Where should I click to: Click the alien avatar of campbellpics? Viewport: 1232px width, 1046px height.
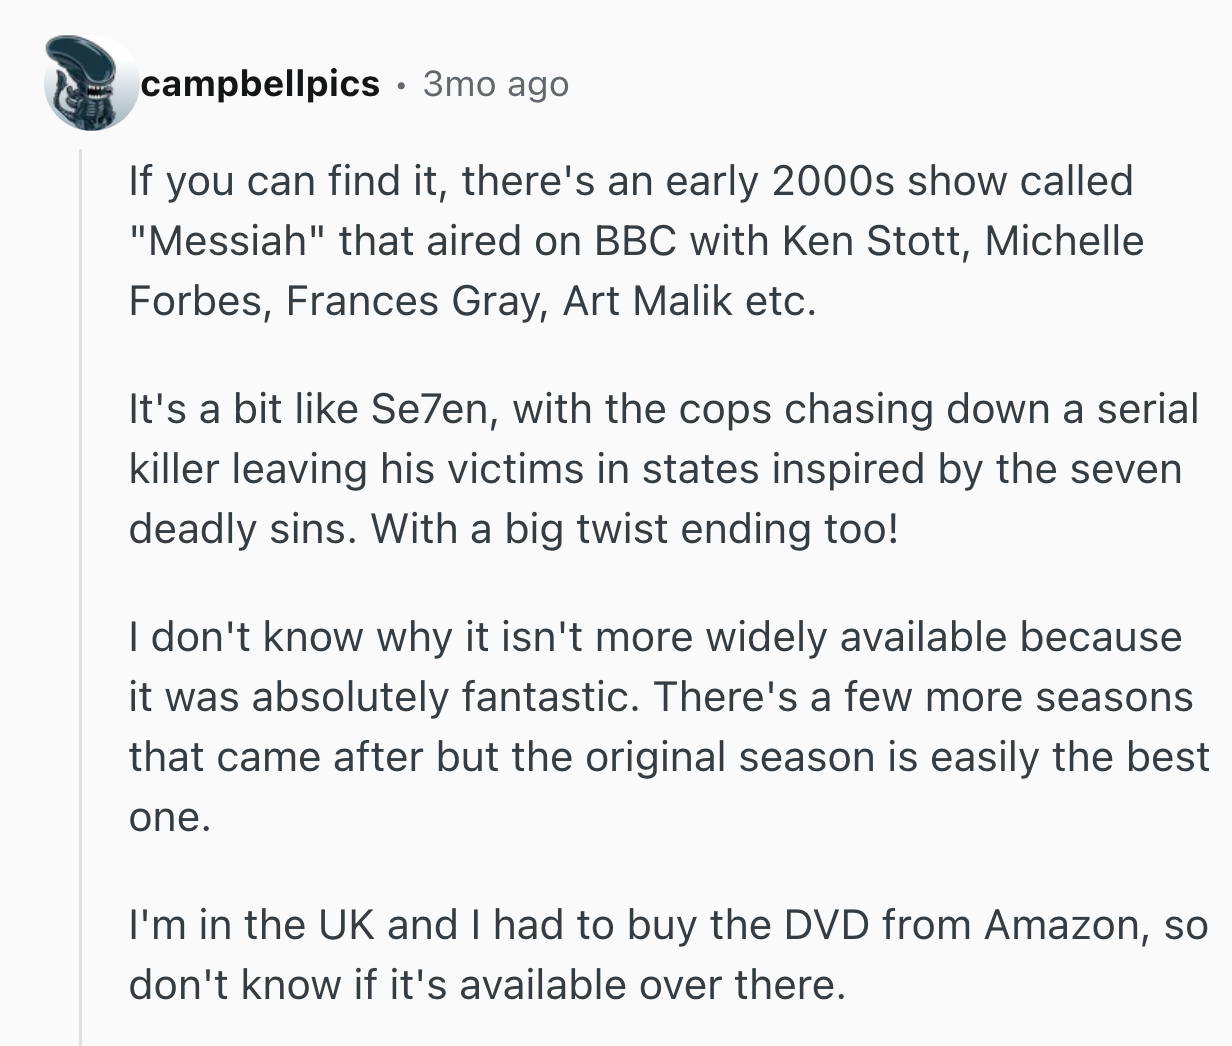coord(91,84)
